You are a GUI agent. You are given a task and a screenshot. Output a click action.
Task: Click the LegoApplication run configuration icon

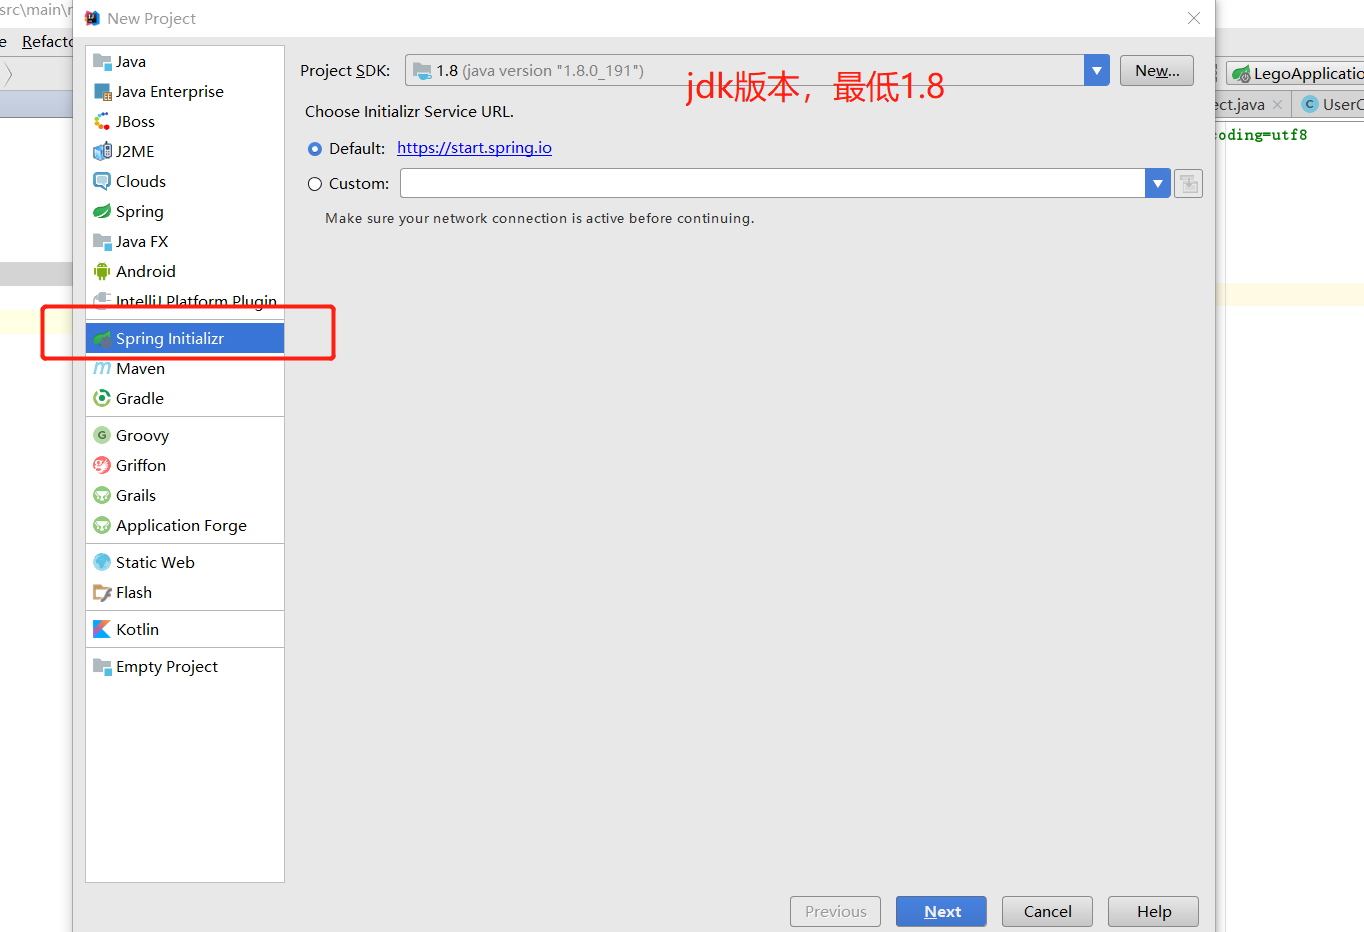1241,74
